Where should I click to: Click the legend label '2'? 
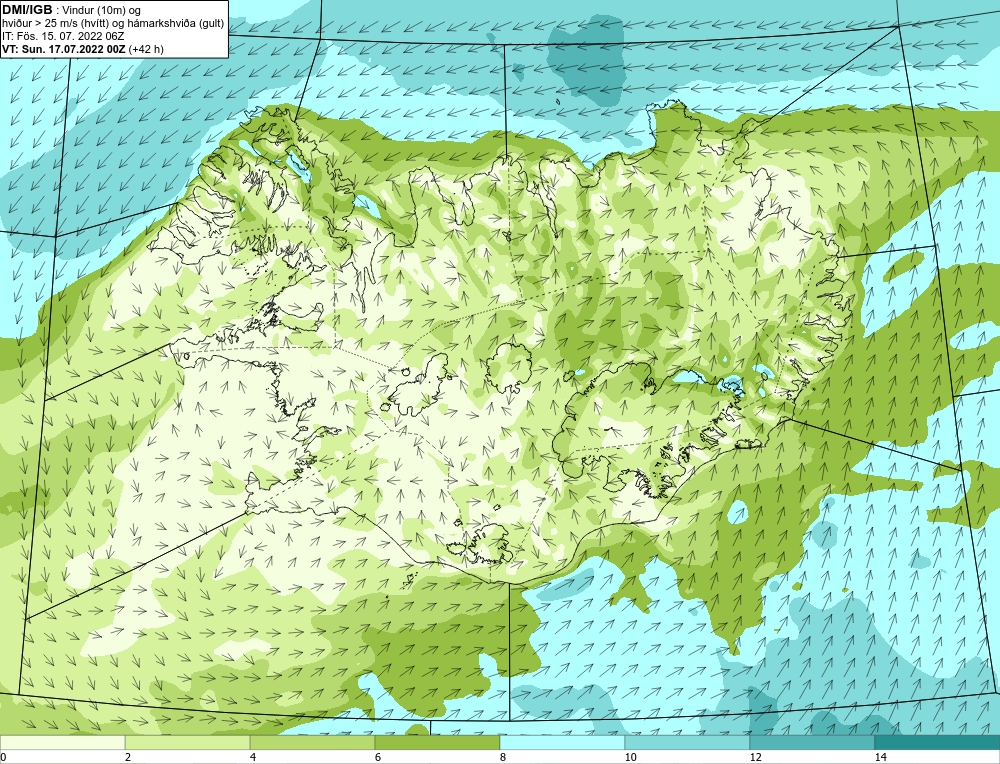(128, 757)
